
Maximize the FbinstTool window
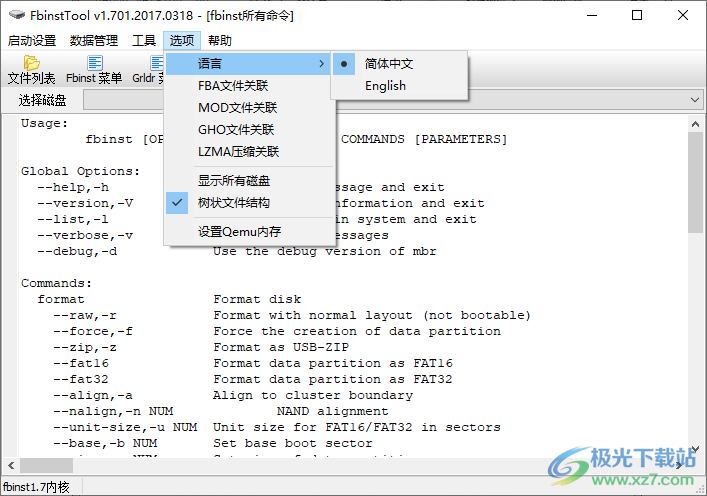click(637, 15)
